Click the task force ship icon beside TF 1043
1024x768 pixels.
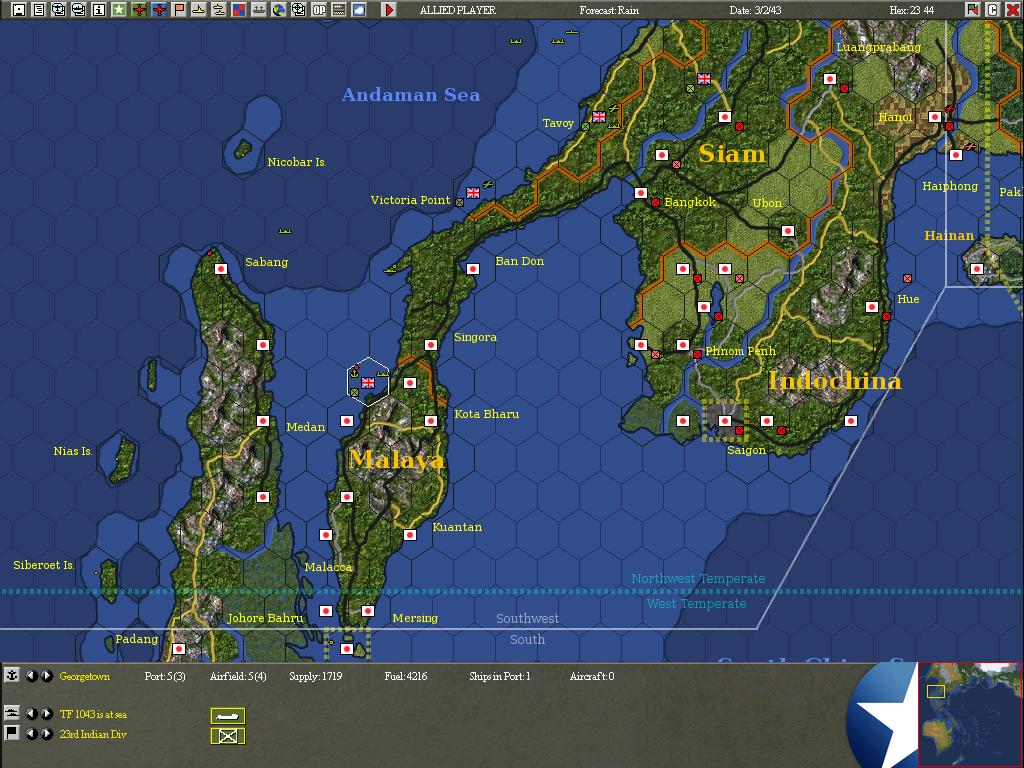click(x=12, y=713)
